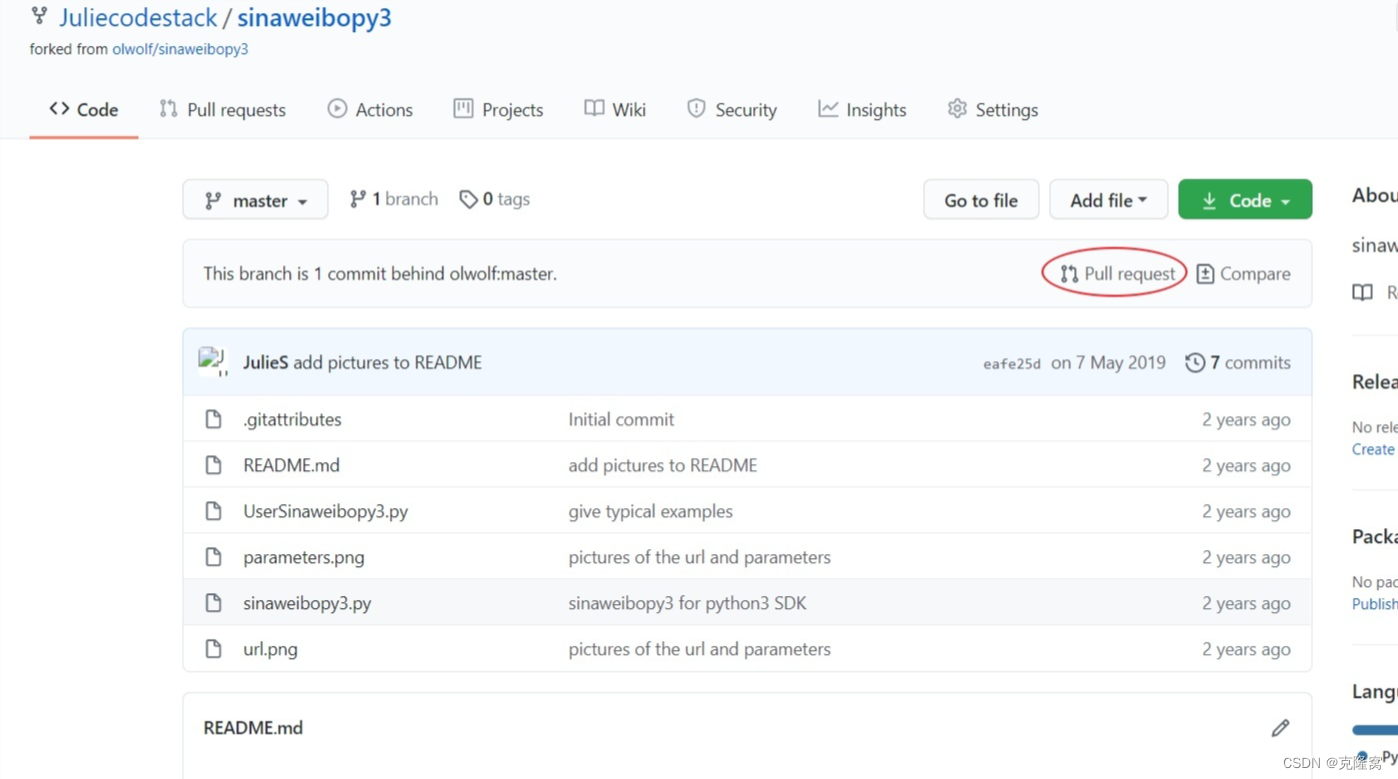
Task: Open the url.png file
Action: (270, 650)
